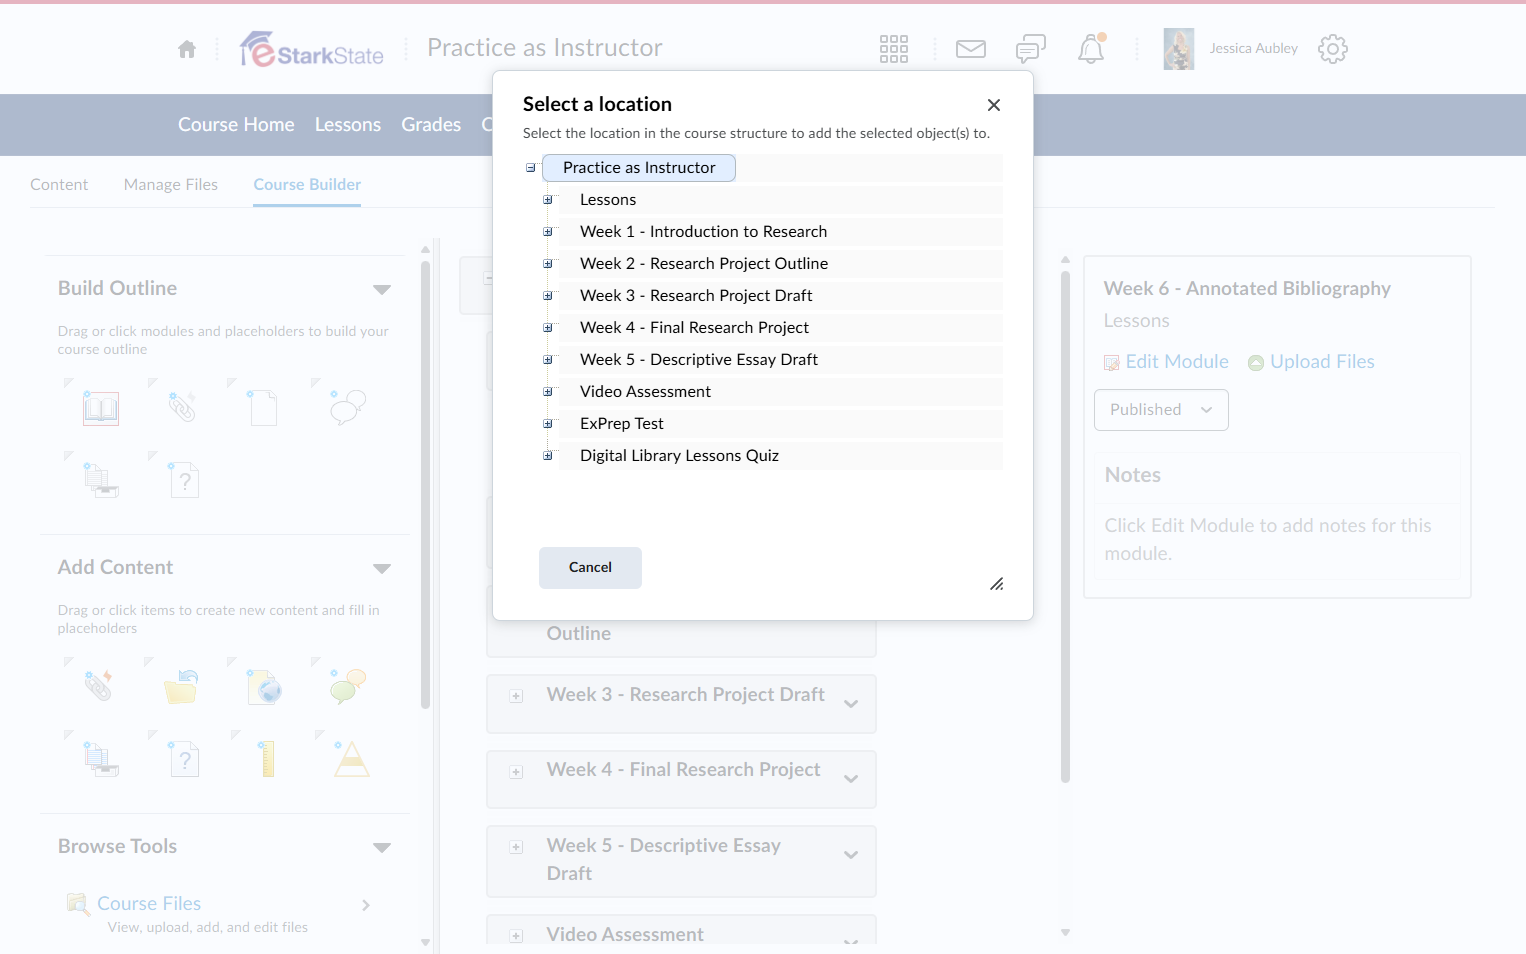
Task: Open Grades in the navbar
Action: (x=431, y=125)
